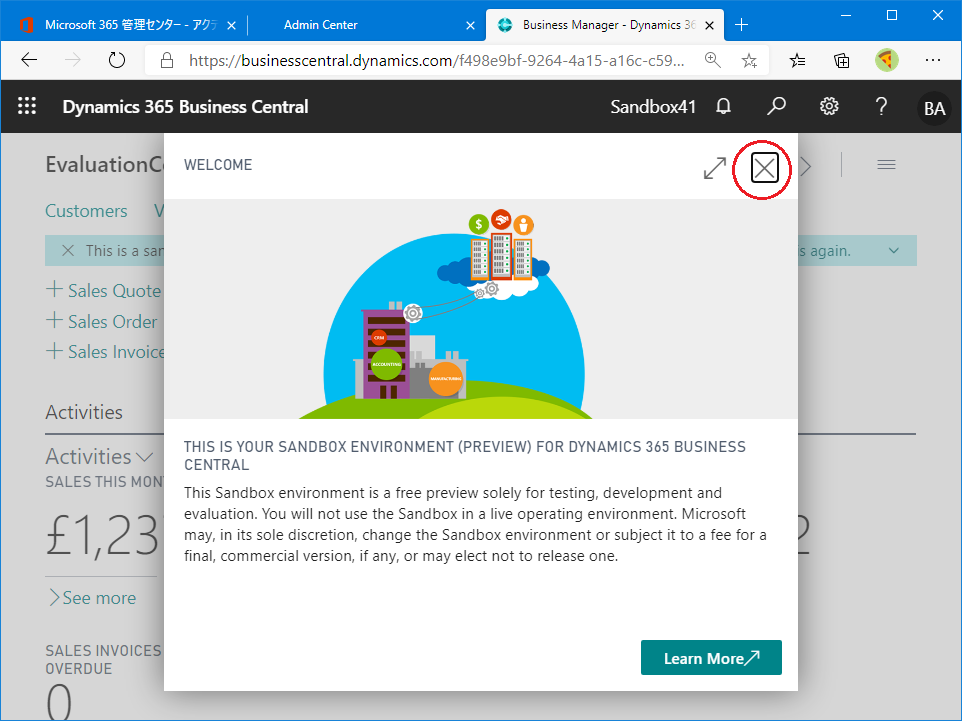This screenshot has height=721, width=962.
Task: Minimize the browser window
Action: click(846, 15)
